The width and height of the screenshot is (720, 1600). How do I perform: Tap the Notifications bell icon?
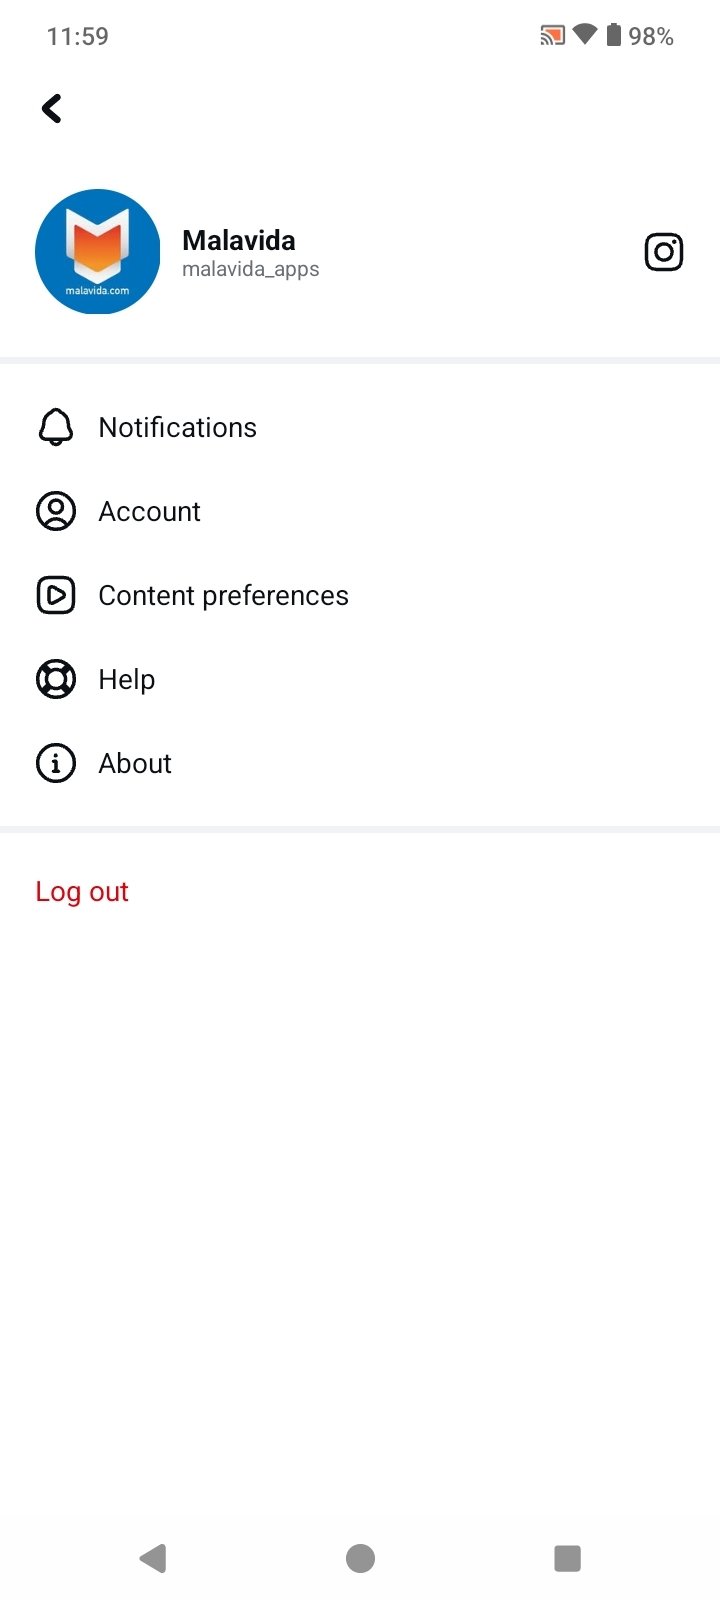click(x=56, y=427)
